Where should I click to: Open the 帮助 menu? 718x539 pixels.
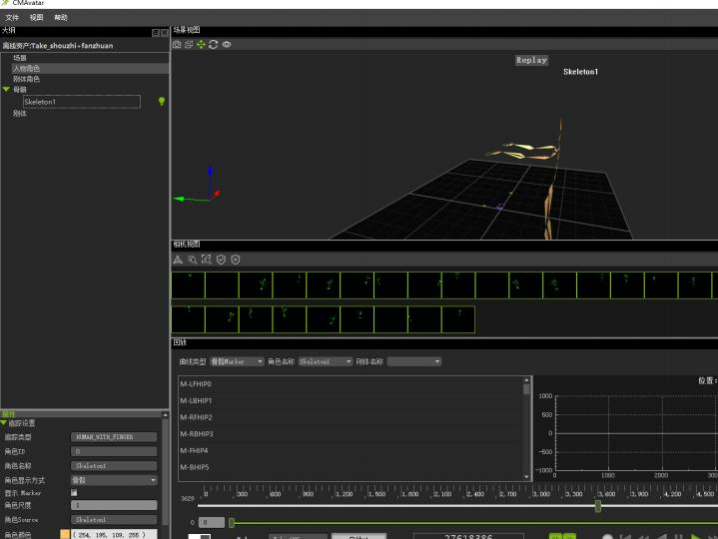(x=61, y=18)
